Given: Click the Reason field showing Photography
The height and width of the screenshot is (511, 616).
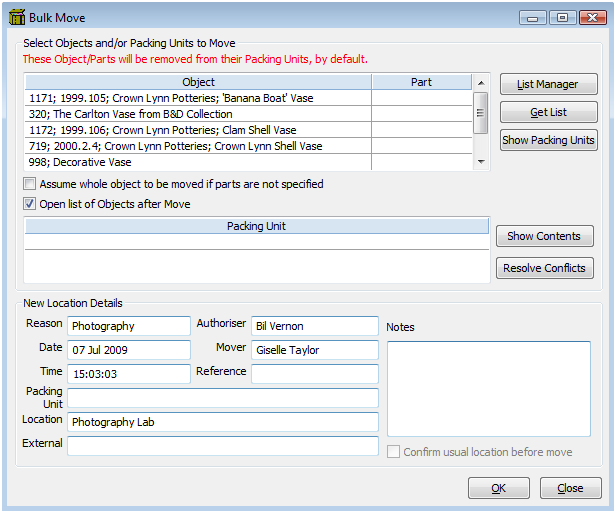Looking at the screenshot, I should coord(129,326).
